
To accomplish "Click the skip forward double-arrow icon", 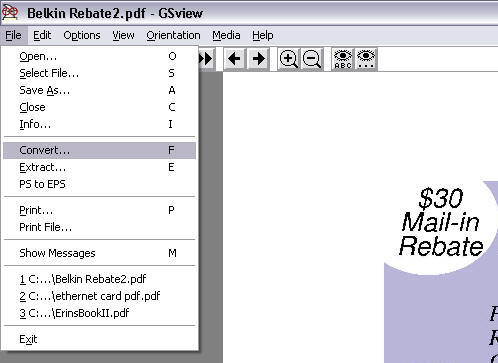I will (x=206, y=59).
